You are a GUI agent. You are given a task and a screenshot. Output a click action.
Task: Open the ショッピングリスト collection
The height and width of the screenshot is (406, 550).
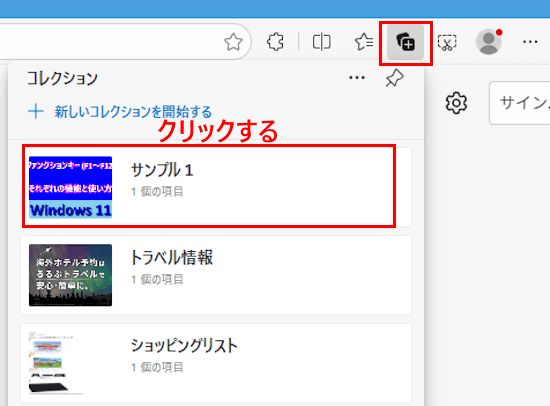pyautogui.click(x=216, y=363)
